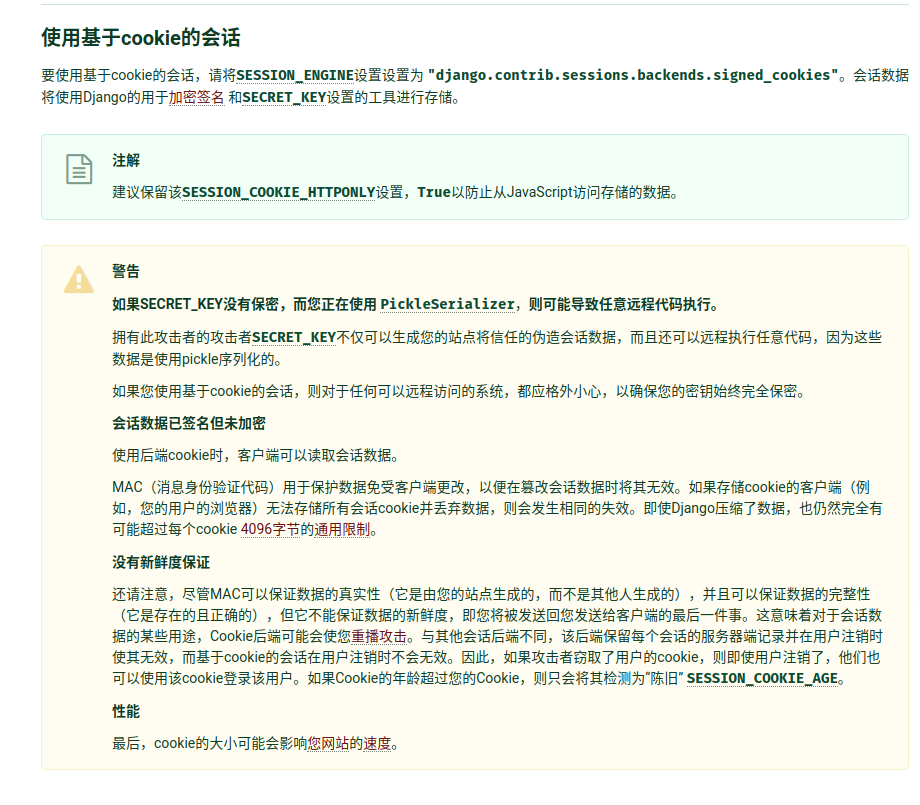Click the signed_cookies backend string literal
Screen dimensions: 920x805
633,75
